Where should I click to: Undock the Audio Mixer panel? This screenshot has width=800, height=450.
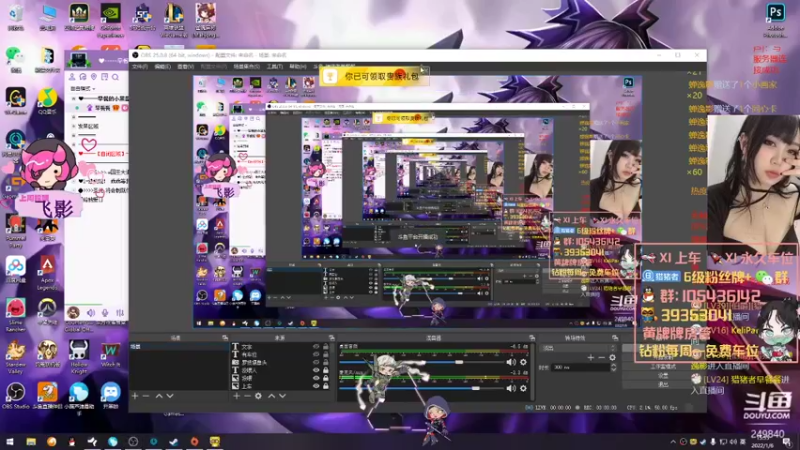point(532,338)
